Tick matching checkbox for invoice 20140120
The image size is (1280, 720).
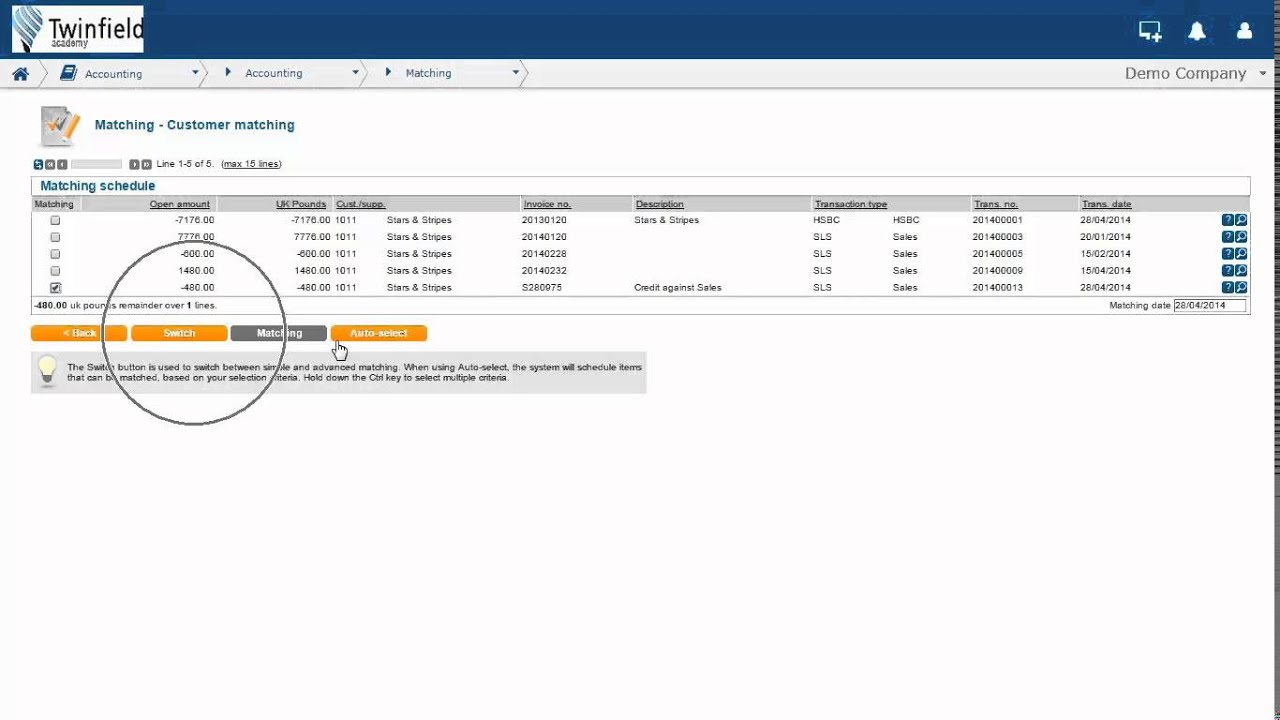55,237
